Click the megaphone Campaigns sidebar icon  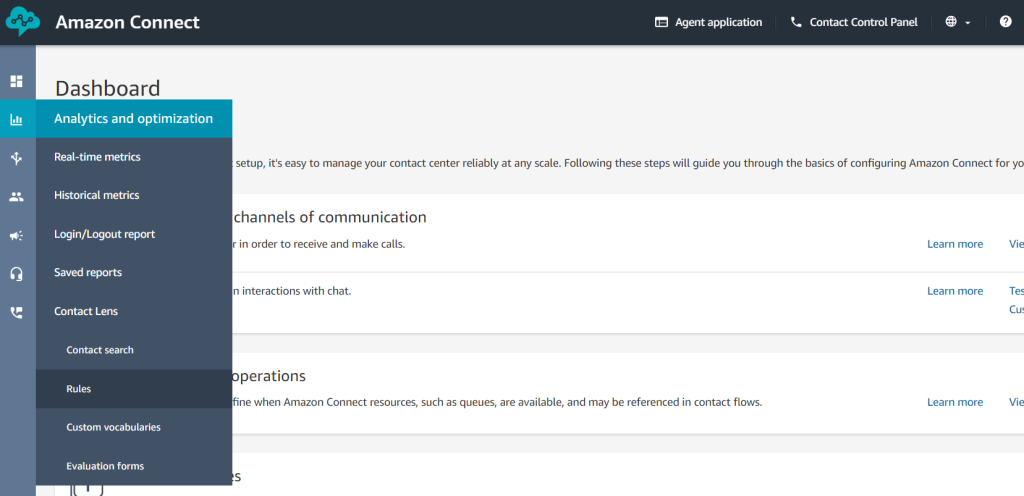(16, 236)
